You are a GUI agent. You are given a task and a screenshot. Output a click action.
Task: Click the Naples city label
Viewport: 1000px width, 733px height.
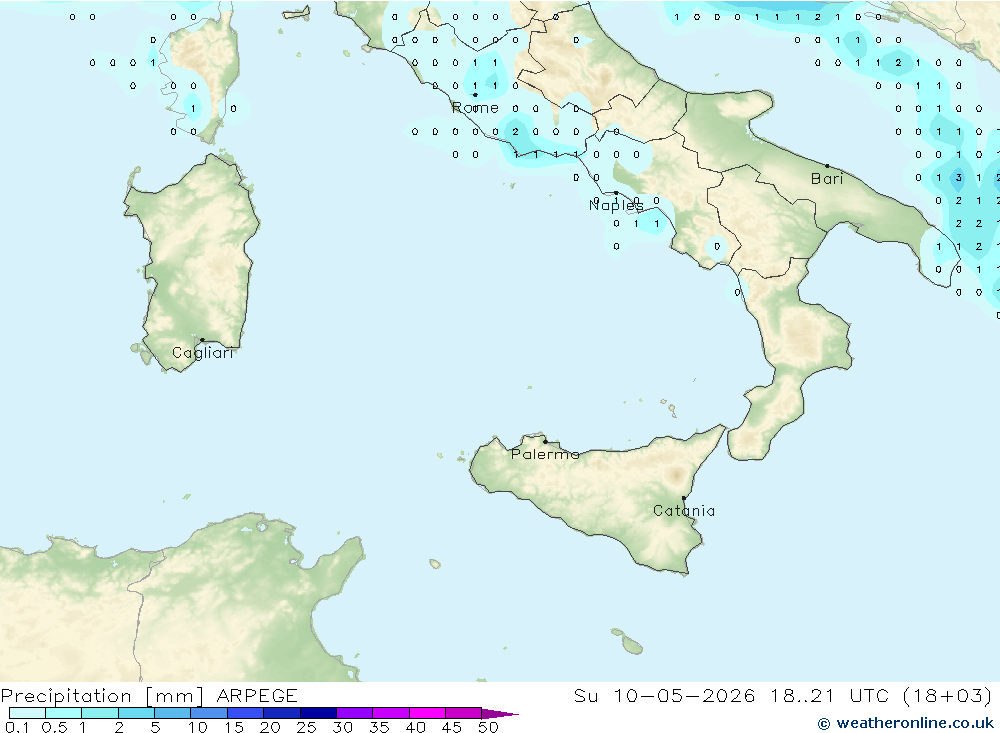(616, 205)
